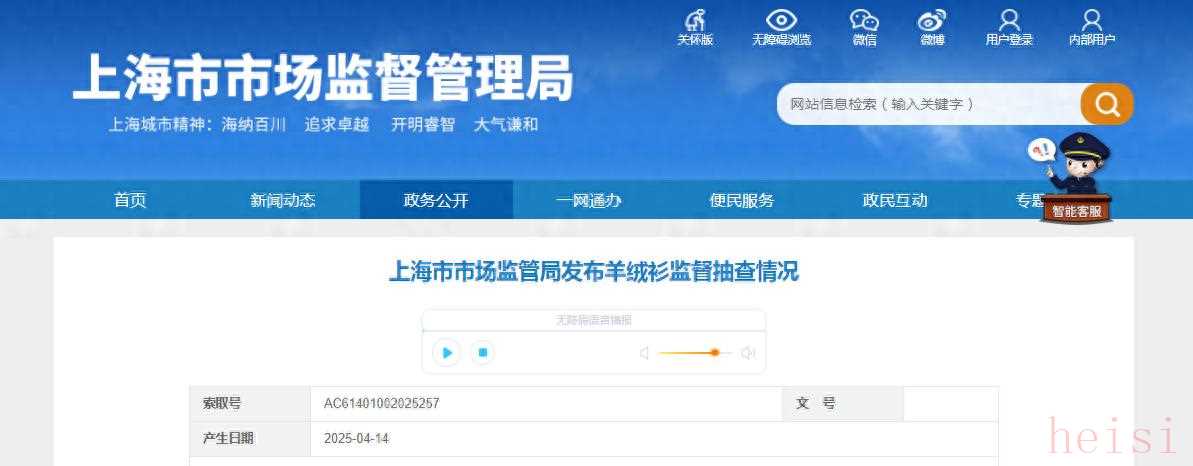Click the 用户登录 user icon
Screen dimensions: 1193x466
point(1009,20)
